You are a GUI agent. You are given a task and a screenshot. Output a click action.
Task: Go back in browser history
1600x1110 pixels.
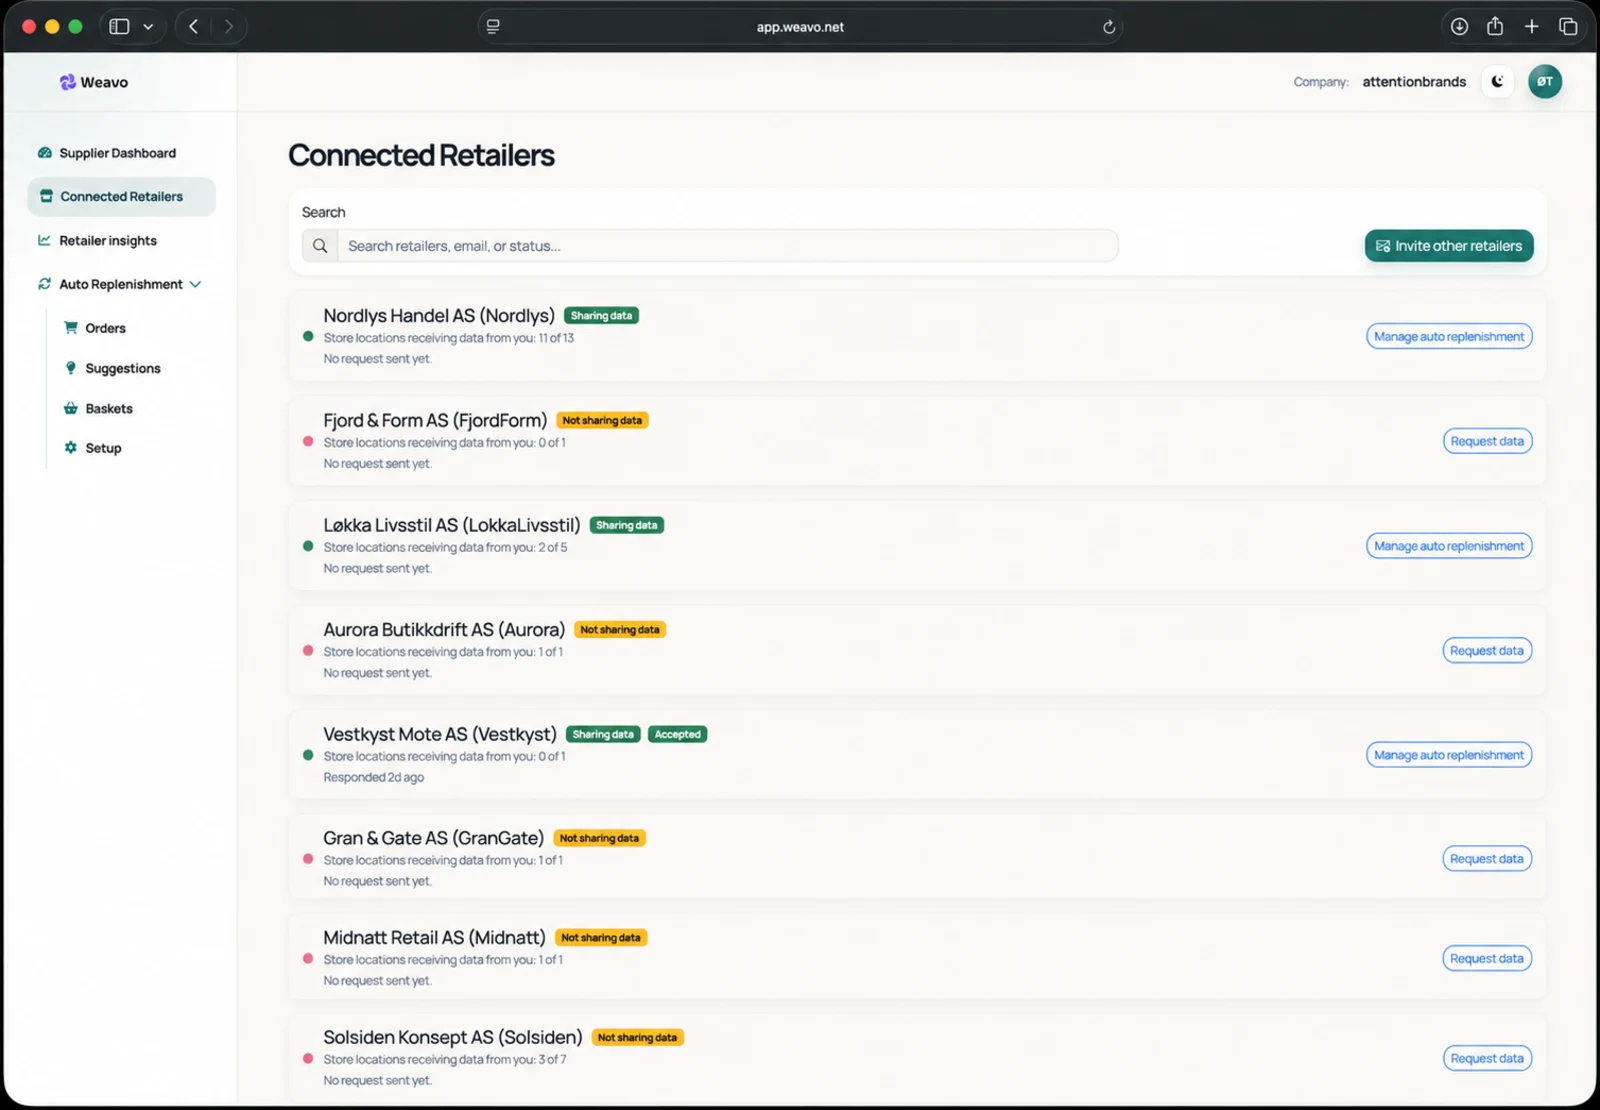[194, 27]
